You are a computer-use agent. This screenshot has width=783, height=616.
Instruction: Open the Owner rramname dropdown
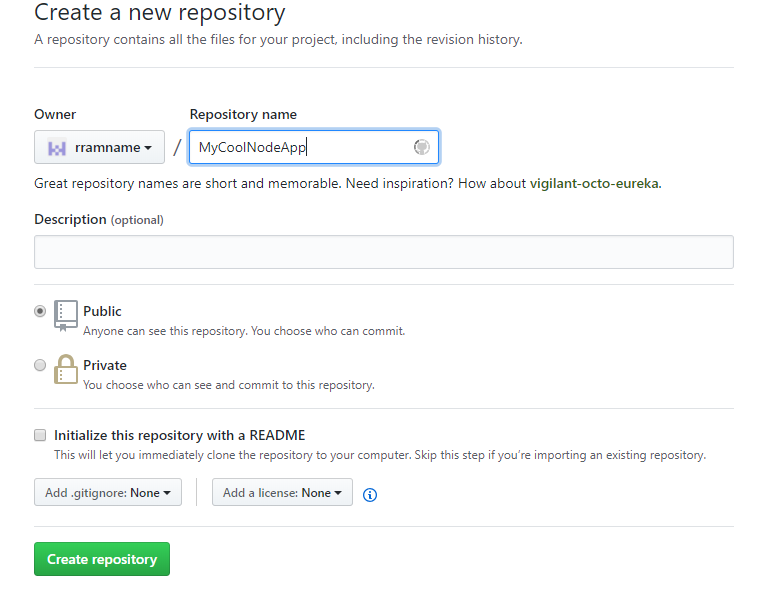pyautogui.click(x=99, y=147)
